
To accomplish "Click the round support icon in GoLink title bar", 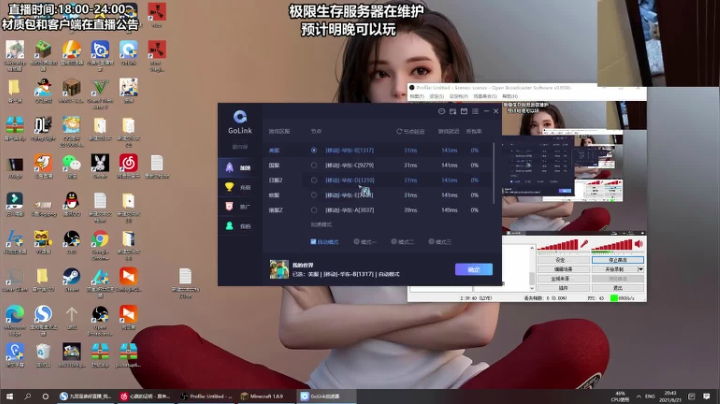I will point(441,111).
